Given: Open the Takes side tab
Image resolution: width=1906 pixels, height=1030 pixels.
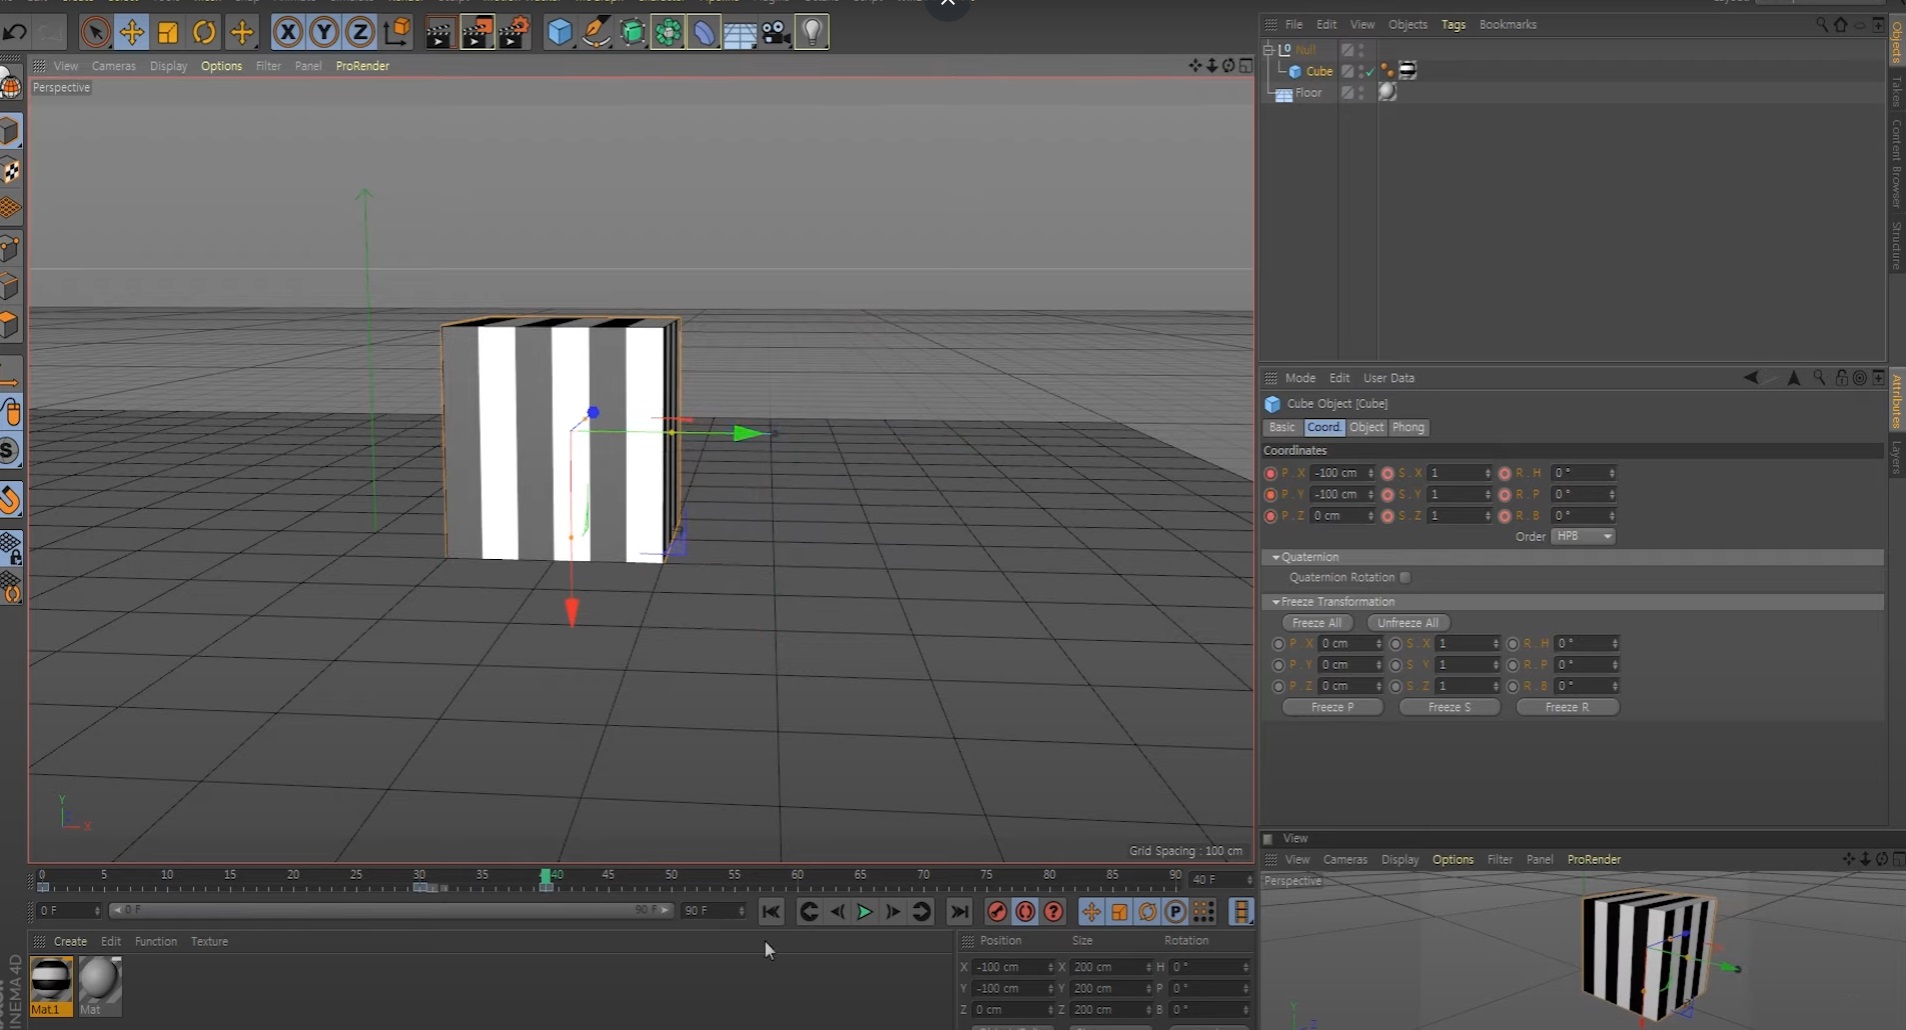Looking at the screenshot, I should [x=1896, y=91].
